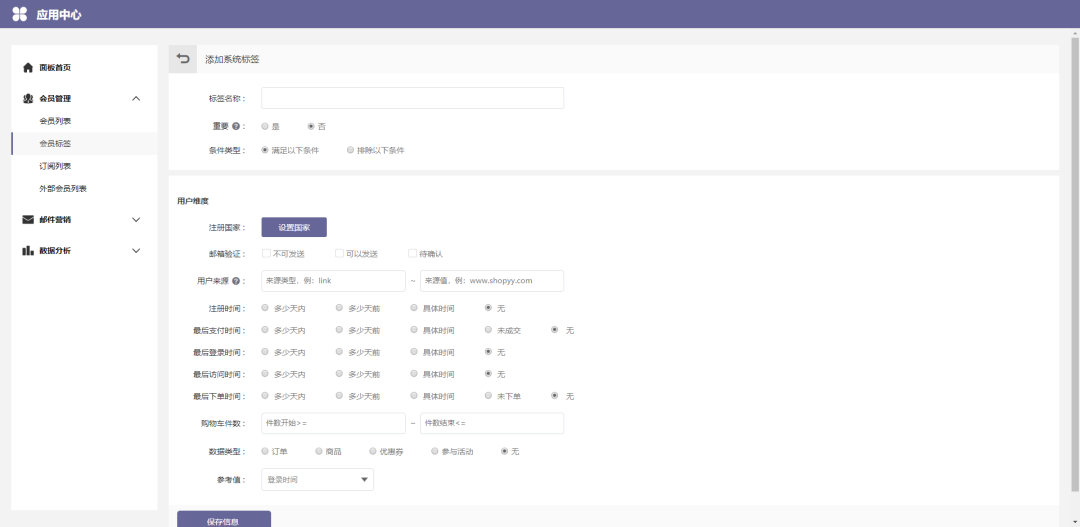Screen dimensions: 1080x527
Task: Click the help icon next to 重要
Action: coord(236,126)
